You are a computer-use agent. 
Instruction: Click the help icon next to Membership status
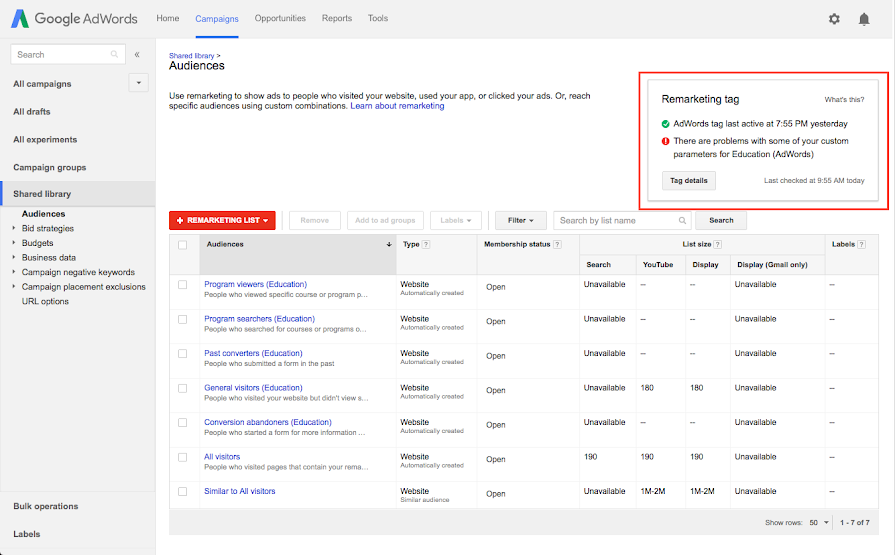557,244
